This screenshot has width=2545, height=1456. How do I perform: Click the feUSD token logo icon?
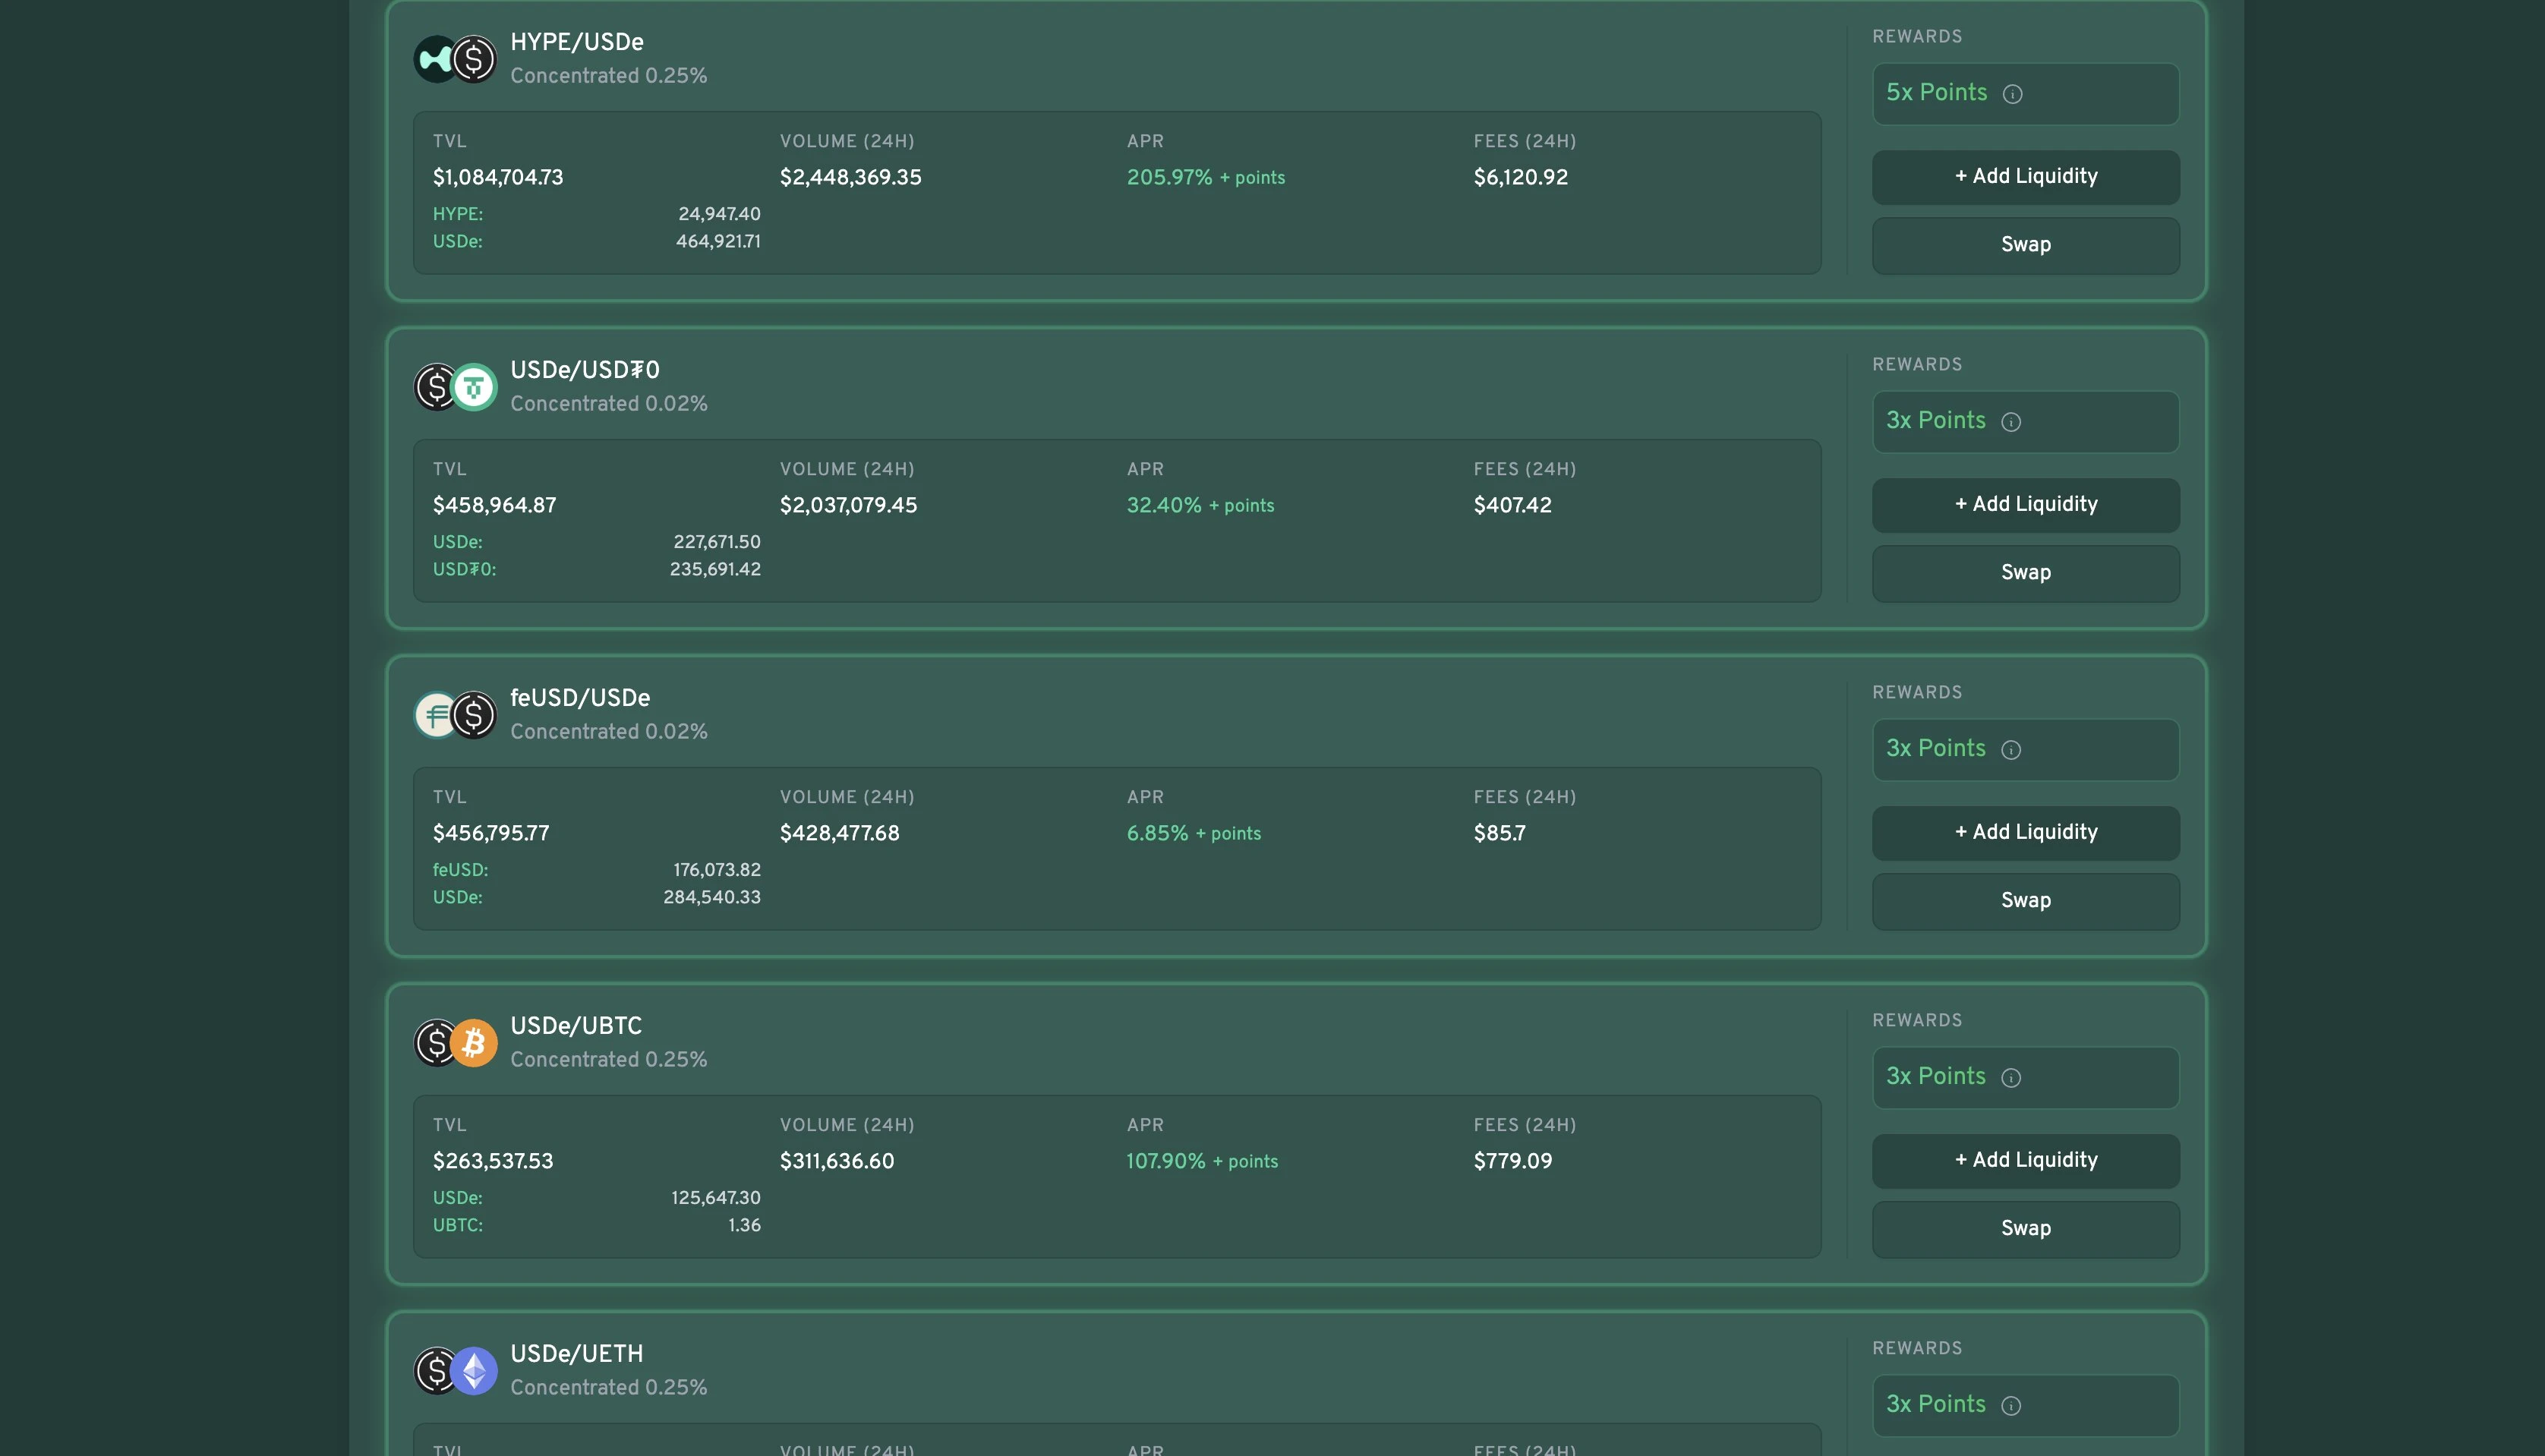[433, 716]
